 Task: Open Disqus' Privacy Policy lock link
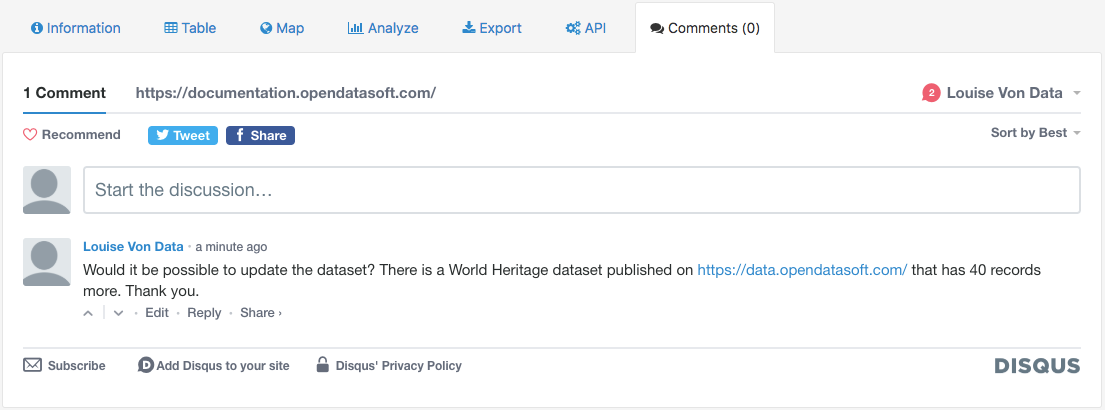click(323, 365)
